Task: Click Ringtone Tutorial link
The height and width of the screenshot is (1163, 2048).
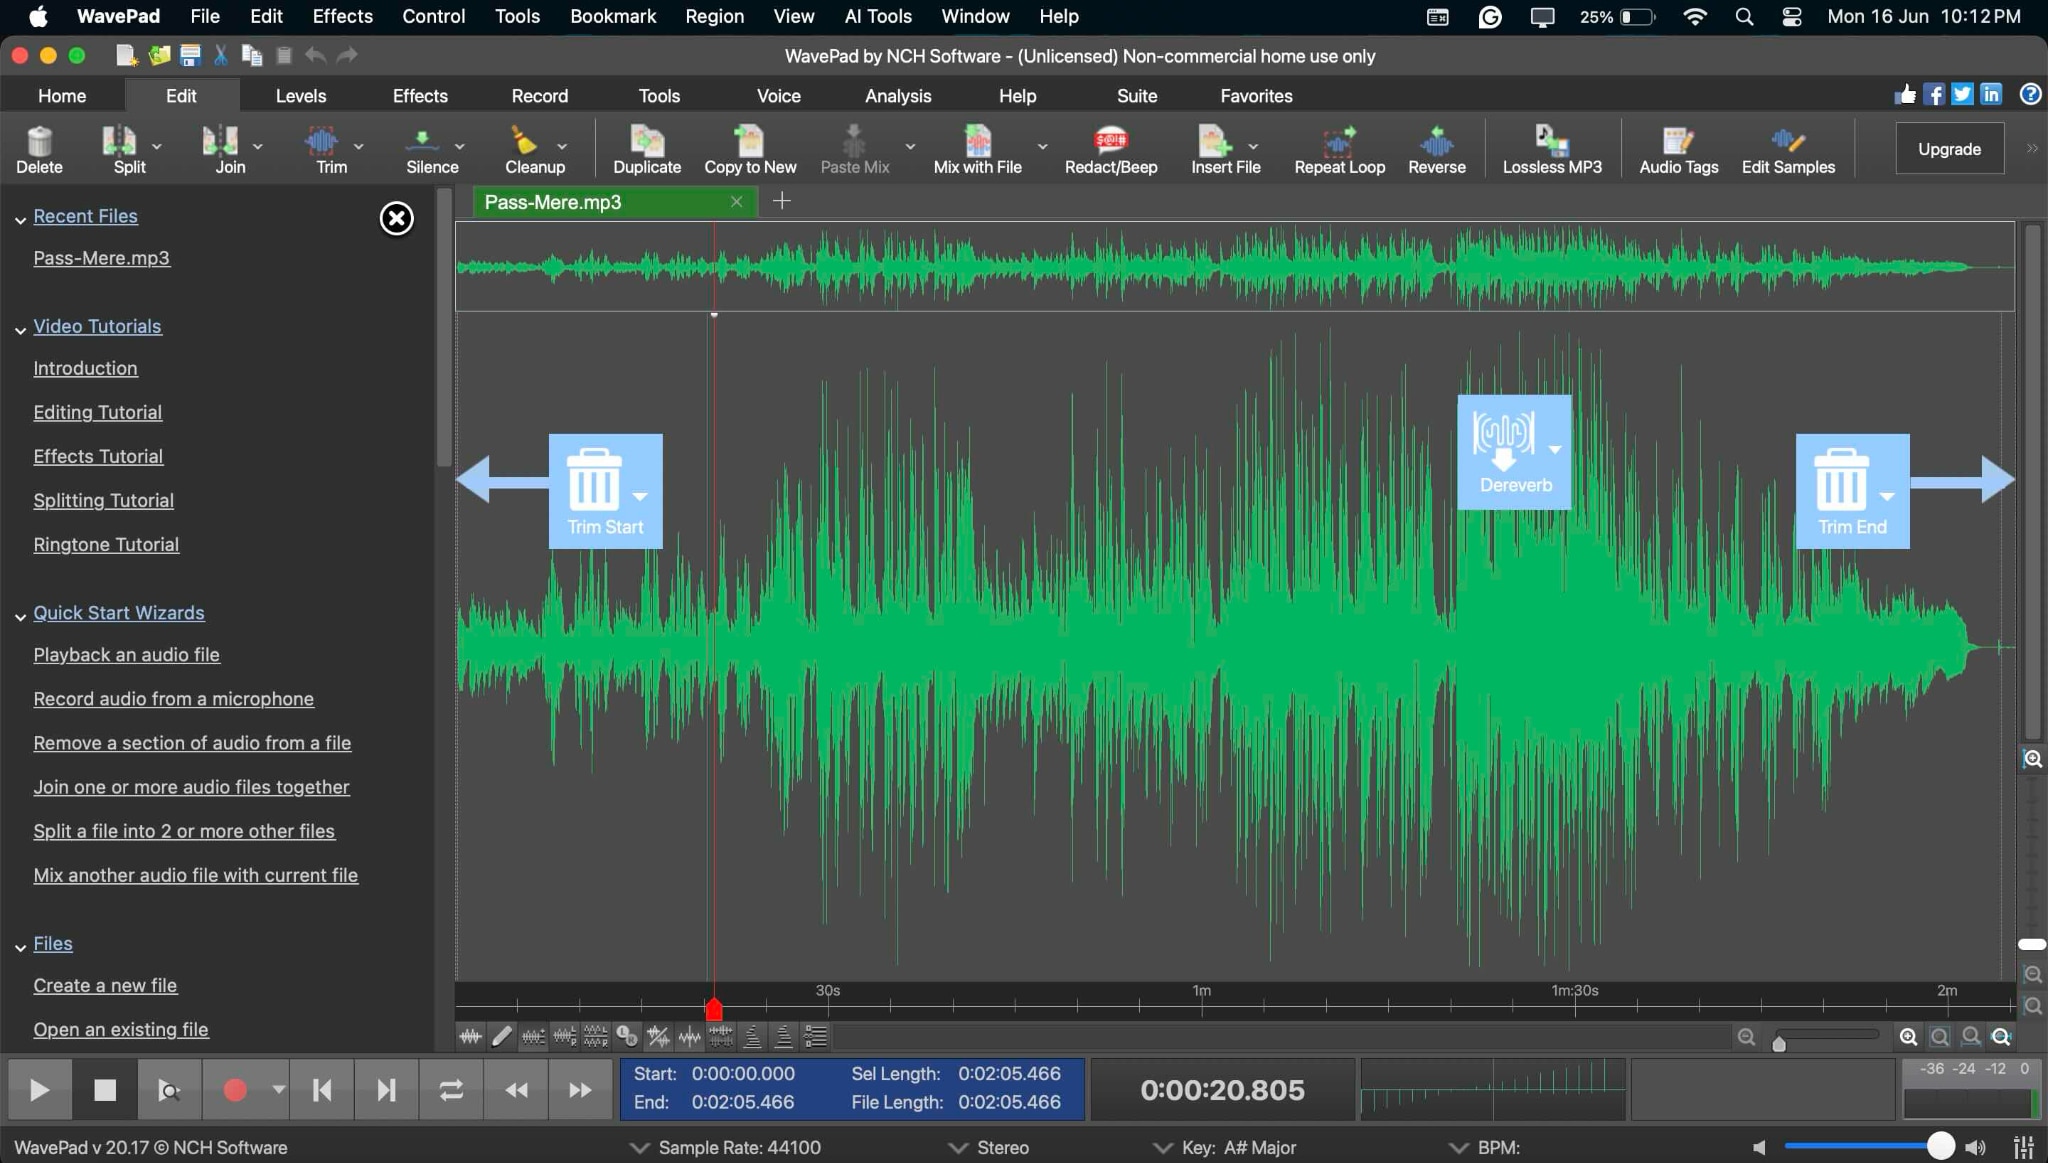Action: [x=106, y=544]
